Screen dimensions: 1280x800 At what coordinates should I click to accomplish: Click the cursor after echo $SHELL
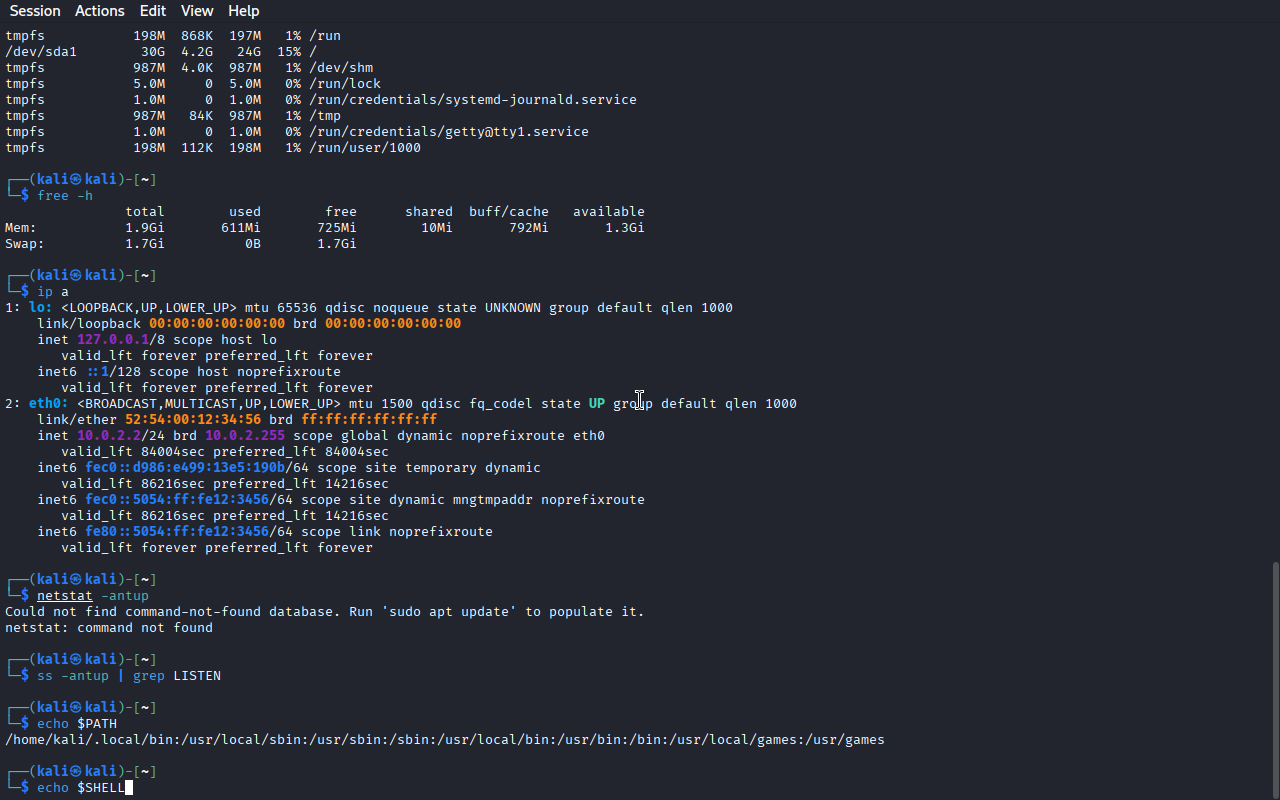[x=129, y=788]
